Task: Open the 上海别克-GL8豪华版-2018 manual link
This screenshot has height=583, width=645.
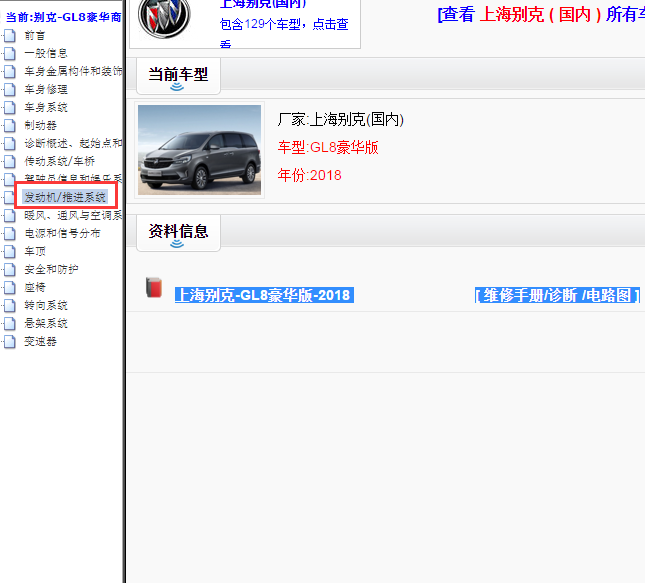Action: point(264,295)
